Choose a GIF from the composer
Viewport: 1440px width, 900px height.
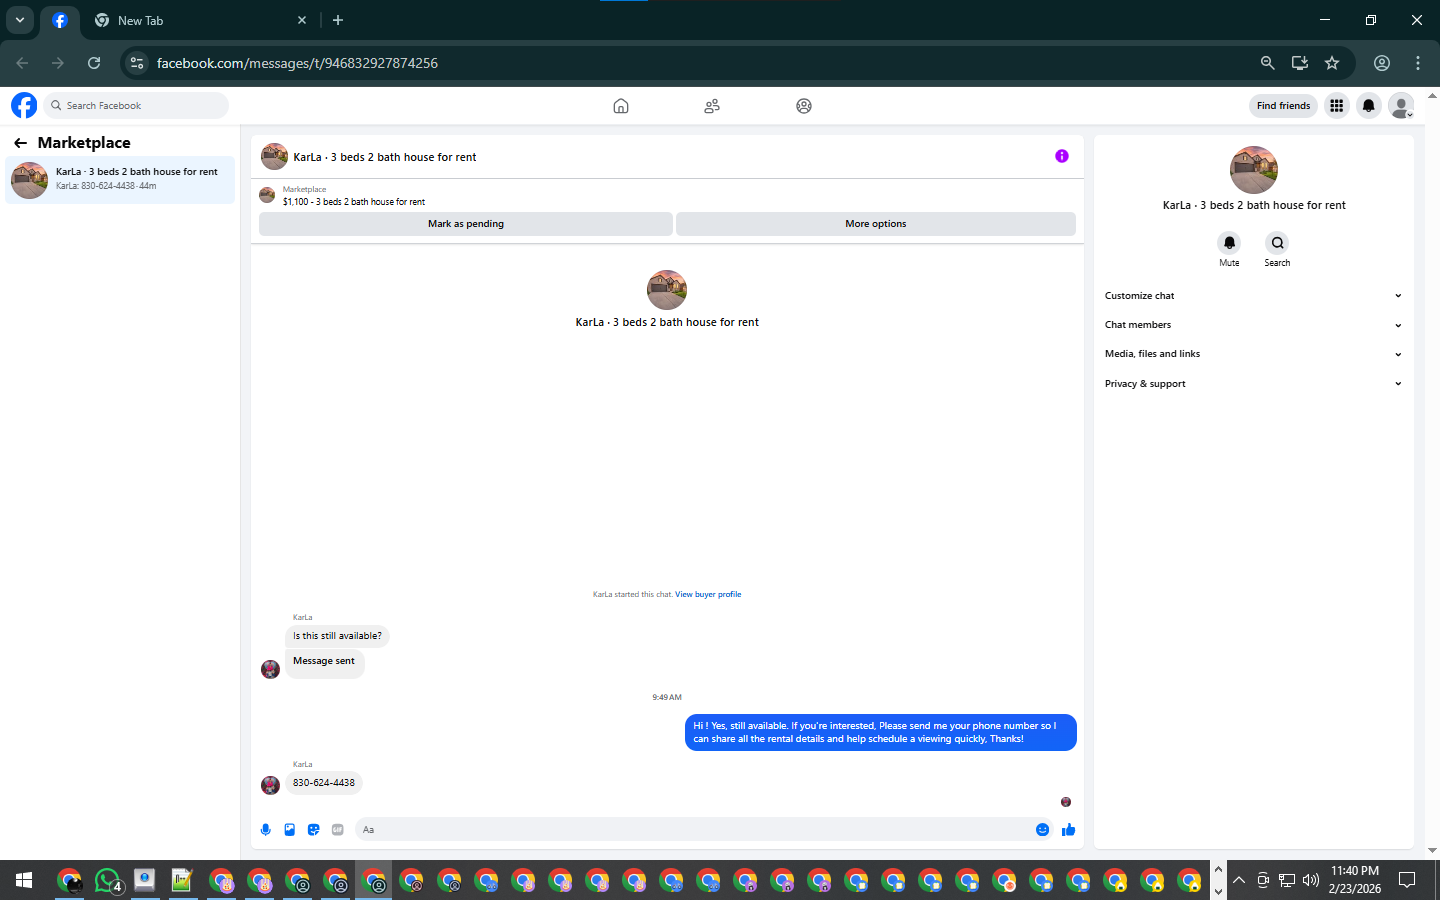(x=338, y=829)
